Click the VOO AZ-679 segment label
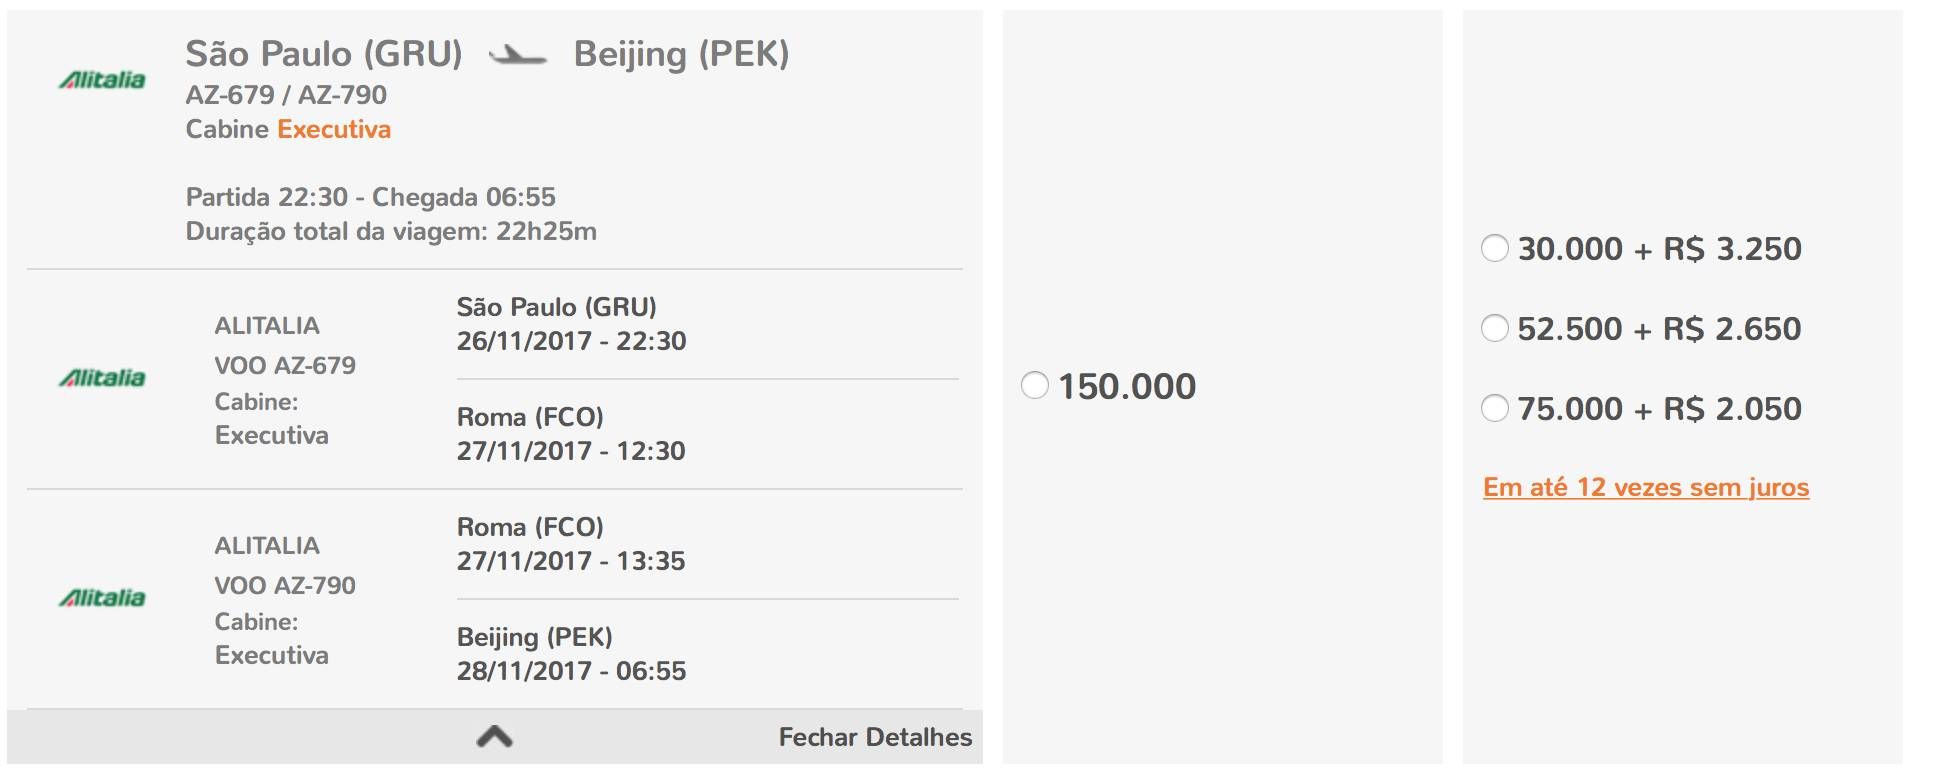 [x=285, y=365]
